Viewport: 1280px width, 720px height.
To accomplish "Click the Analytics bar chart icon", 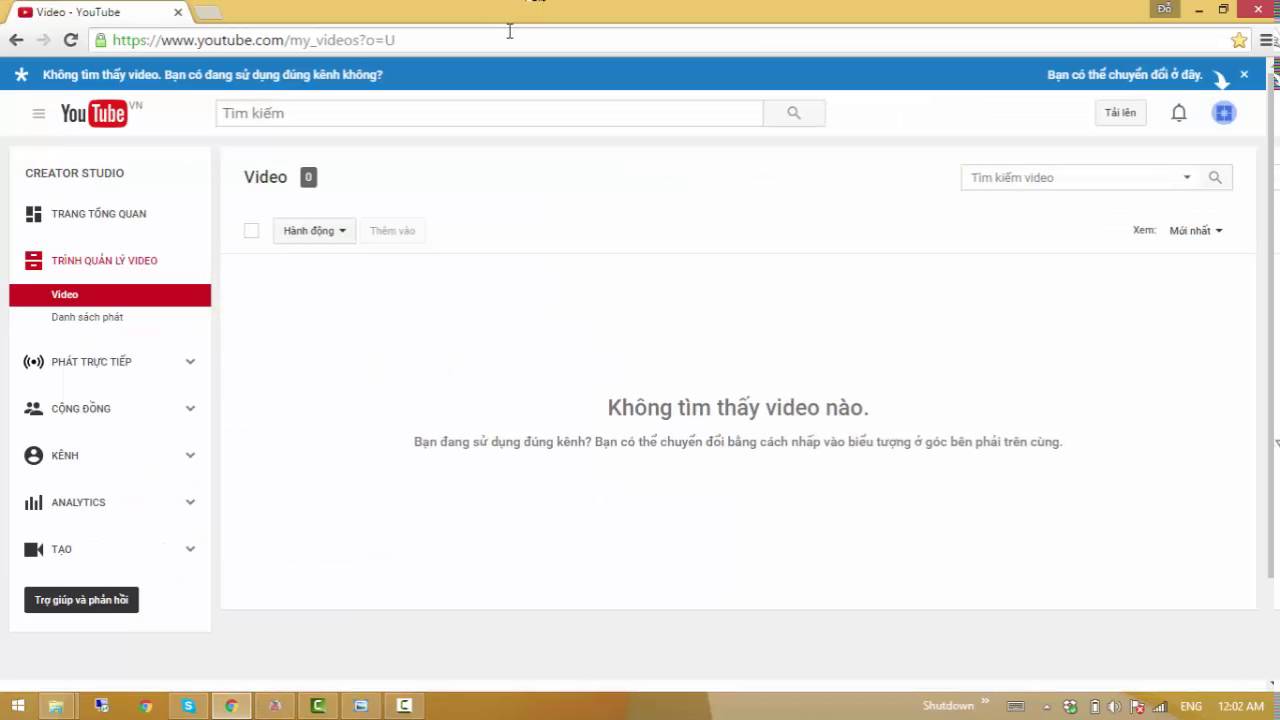I will click(33, 503).
